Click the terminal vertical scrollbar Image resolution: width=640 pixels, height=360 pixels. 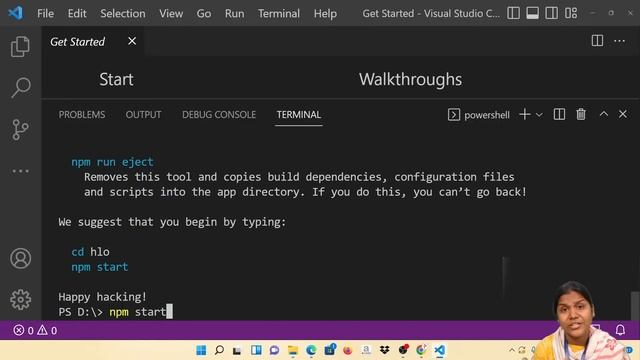(635, 306)
